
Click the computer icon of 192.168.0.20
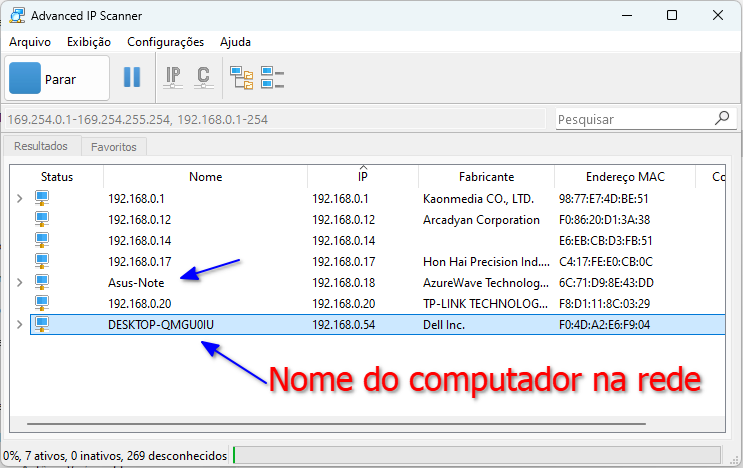tap(42, 303)
